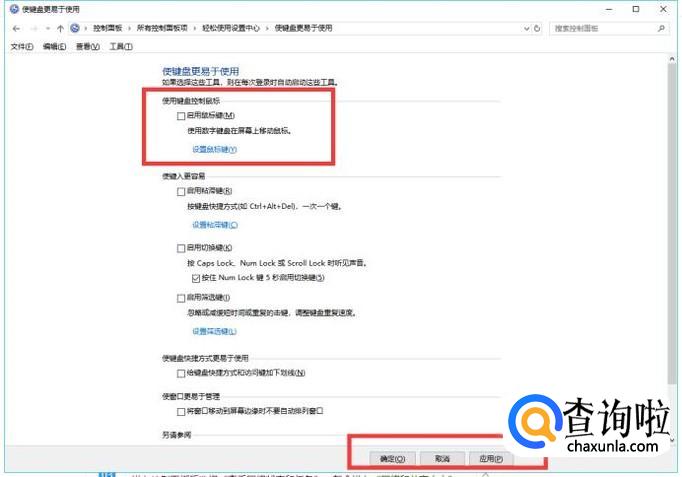Click the 应用(P) button
This screenshot has width=682, height=477.
491,459
